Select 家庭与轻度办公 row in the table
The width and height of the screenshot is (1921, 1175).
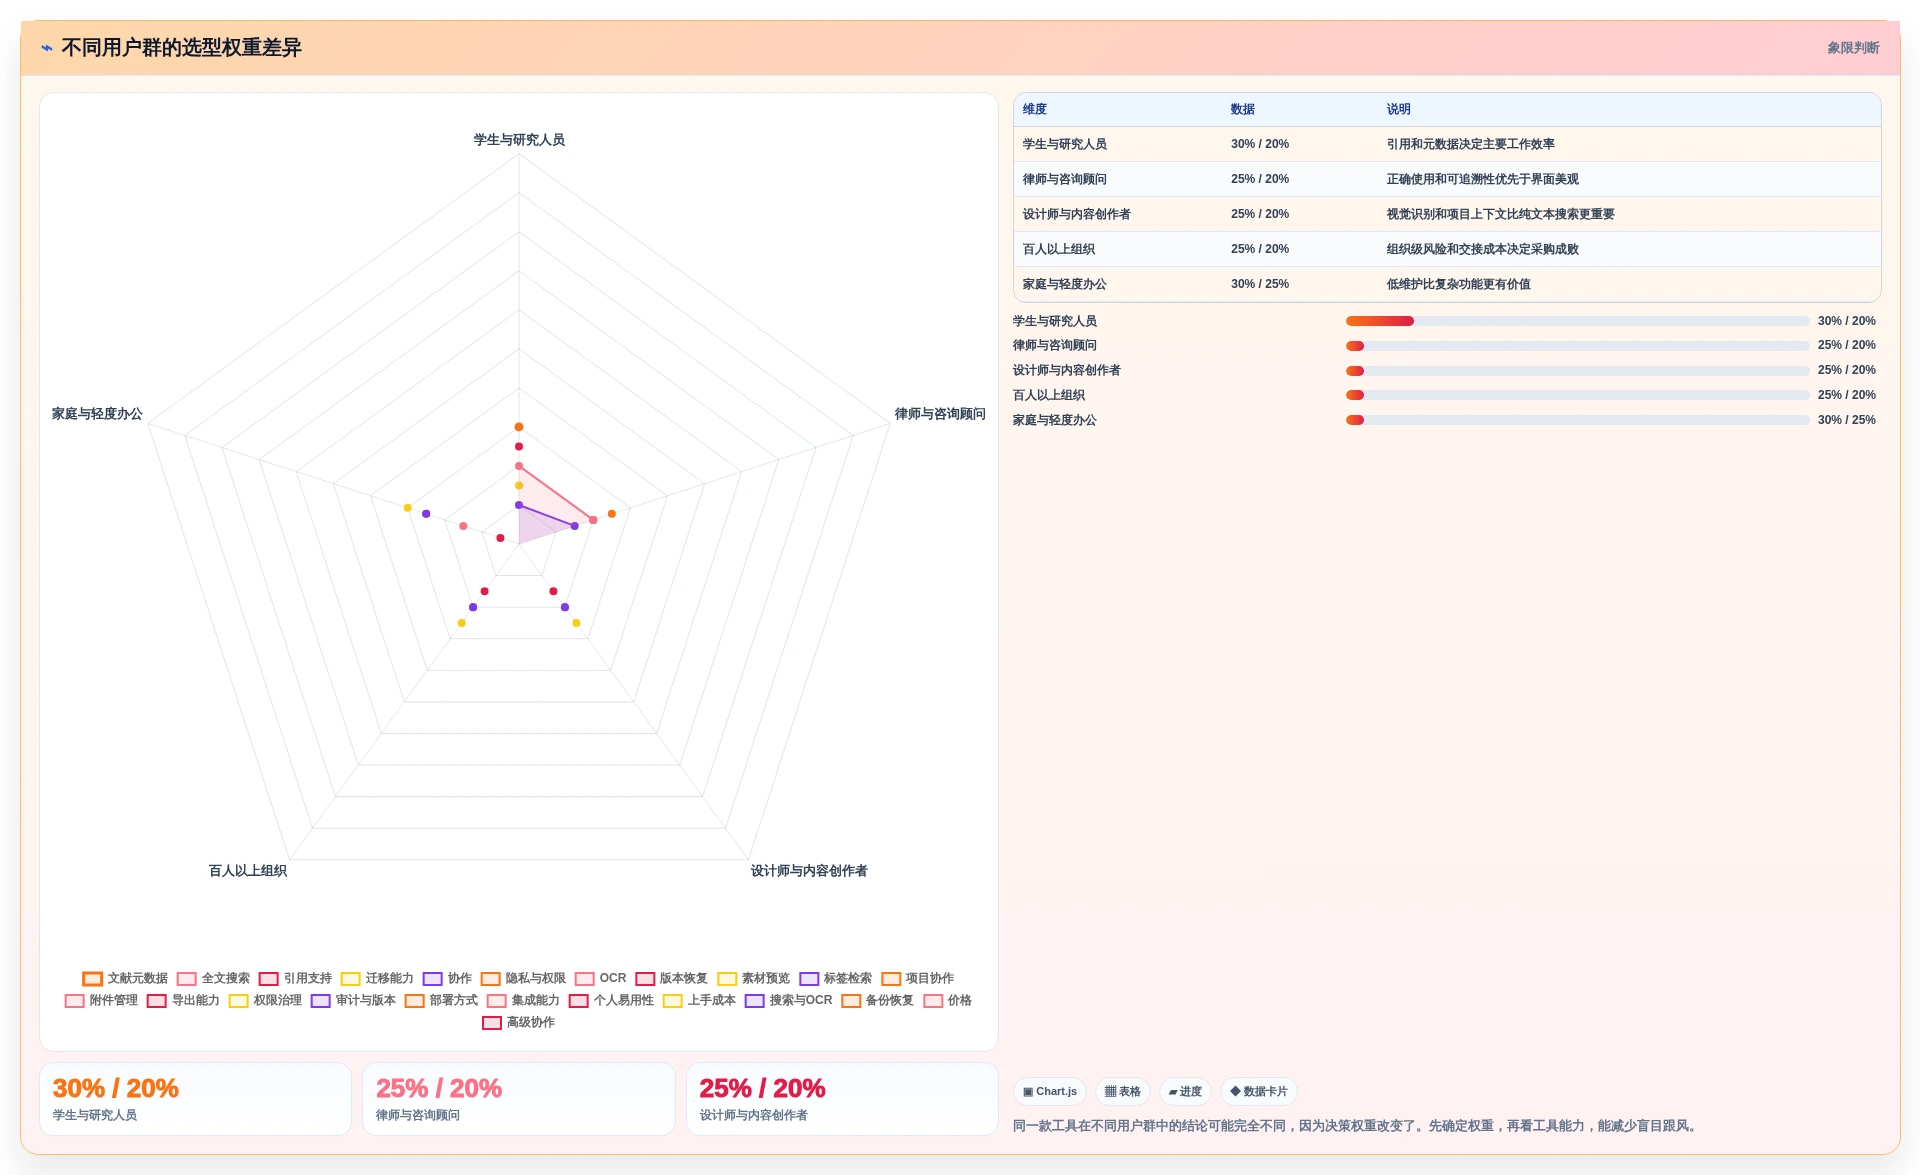click(1446, 284)
